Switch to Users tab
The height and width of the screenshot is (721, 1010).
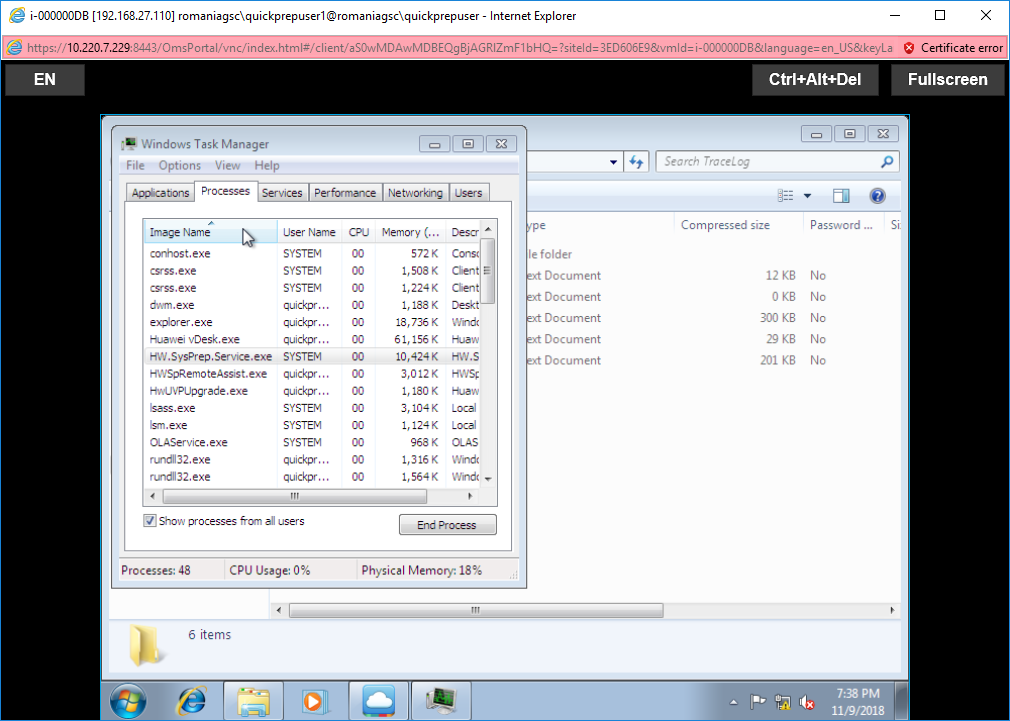coord(468,193)
